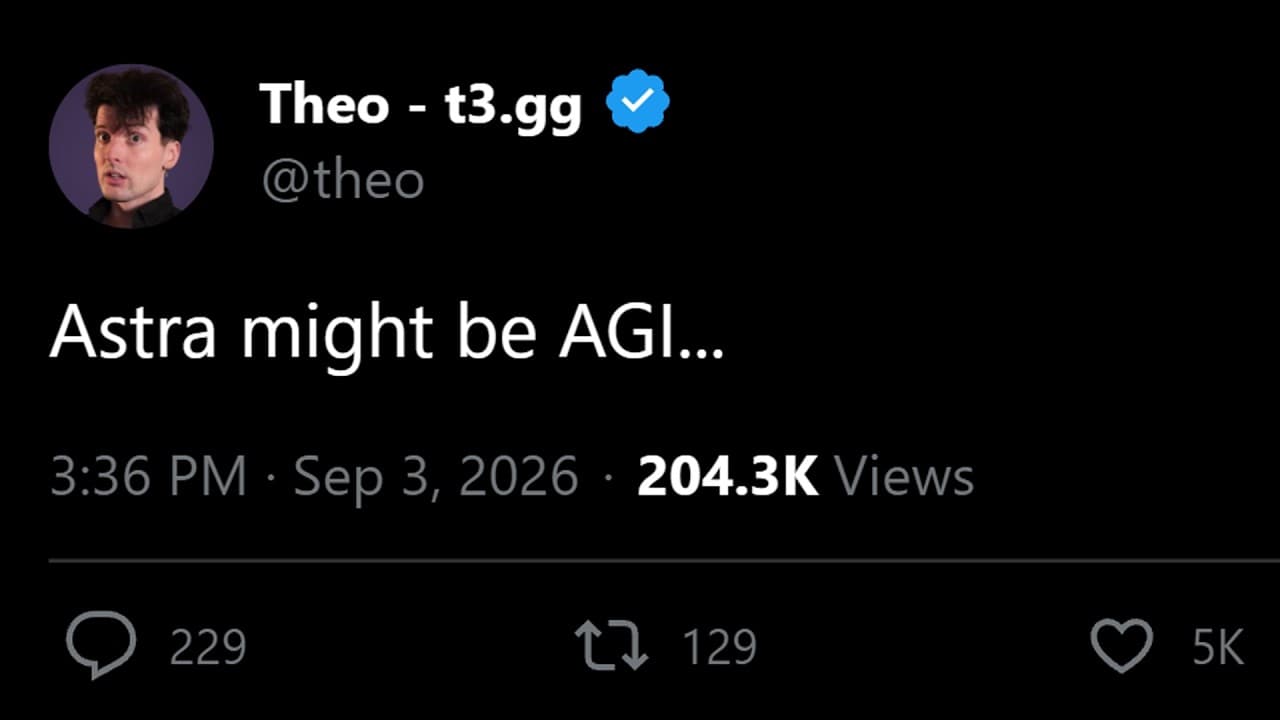The image size is (1280, 720).
Task: Select the "Astra might be AGI..." tweet text
Action: point(386,332)
